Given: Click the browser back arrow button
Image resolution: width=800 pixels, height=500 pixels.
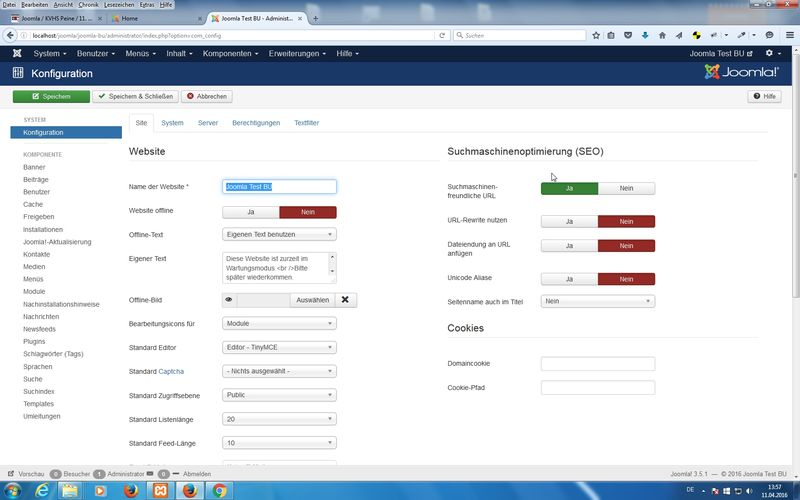Looking at the screenshot, I should click(x=10, y=35).
